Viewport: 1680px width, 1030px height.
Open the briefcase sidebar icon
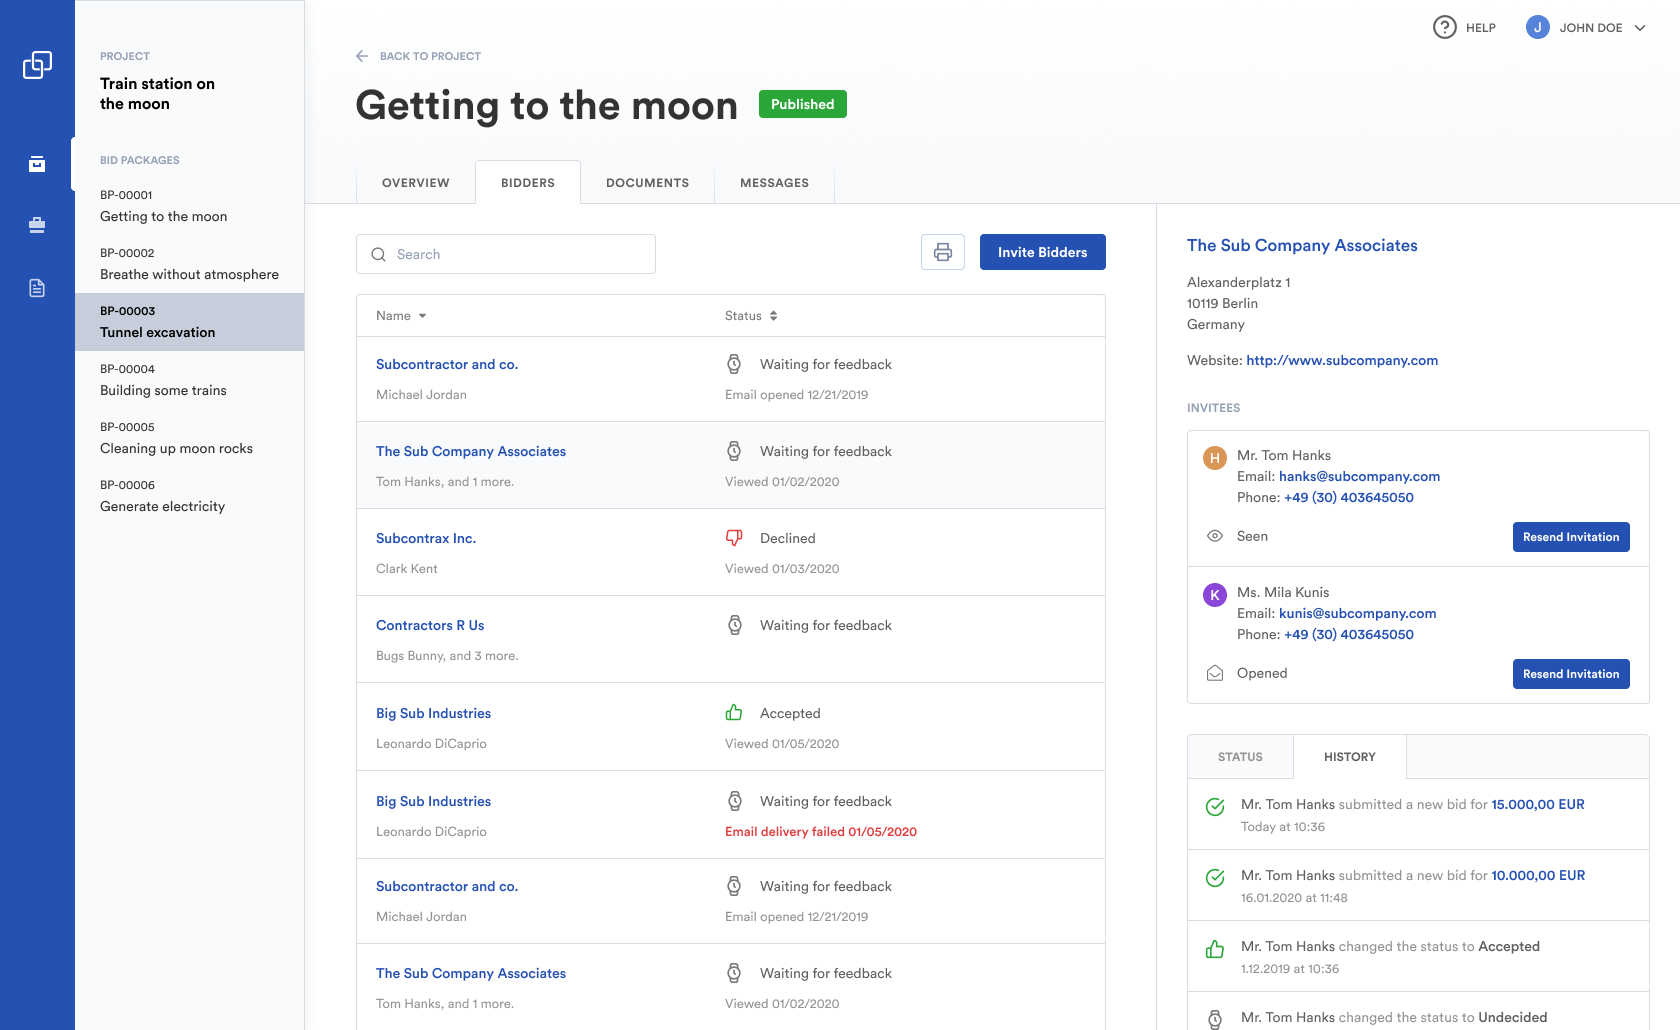[x=37, y=226]
